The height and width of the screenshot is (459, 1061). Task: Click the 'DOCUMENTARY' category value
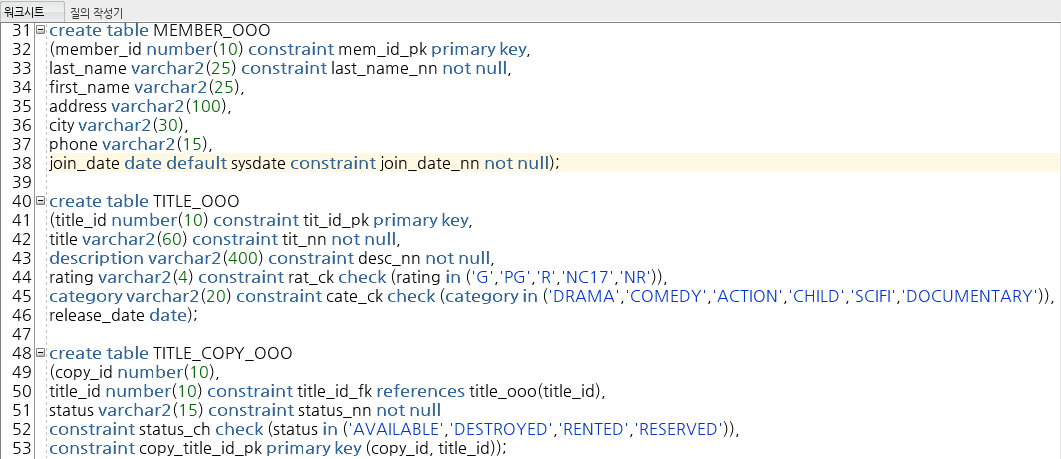click(970, 297)
